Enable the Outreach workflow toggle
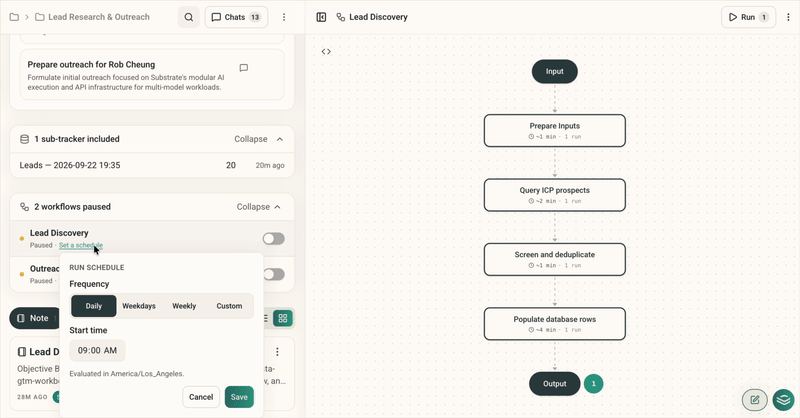 274,275
